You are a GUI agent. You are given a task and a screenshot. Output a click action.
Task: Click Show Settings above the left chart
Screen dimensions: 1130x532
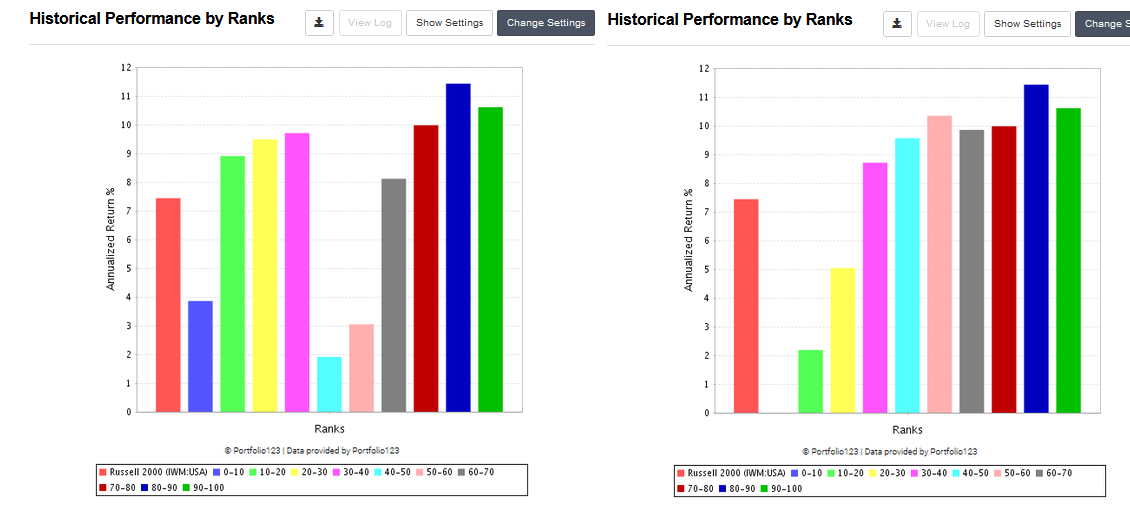[x=450, y=23]
